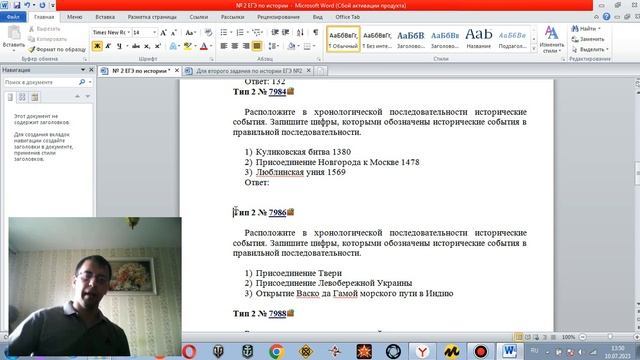The width and height of the screenshot is (640, 360).
Task: Switch to print layout view in status bar
Action: (519, 337)
